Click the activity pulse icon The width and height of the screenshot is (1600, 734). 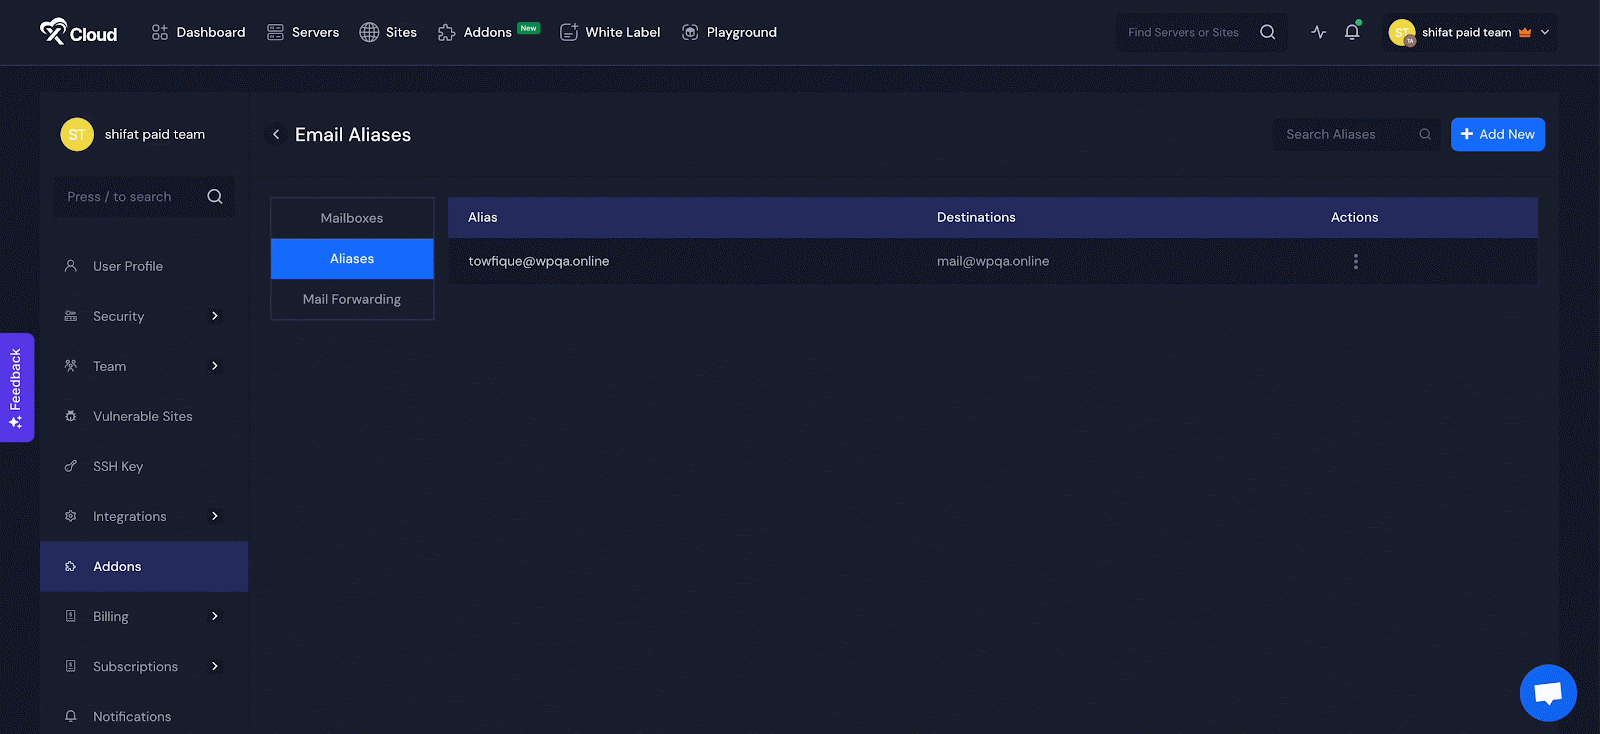pos(1319,32)
